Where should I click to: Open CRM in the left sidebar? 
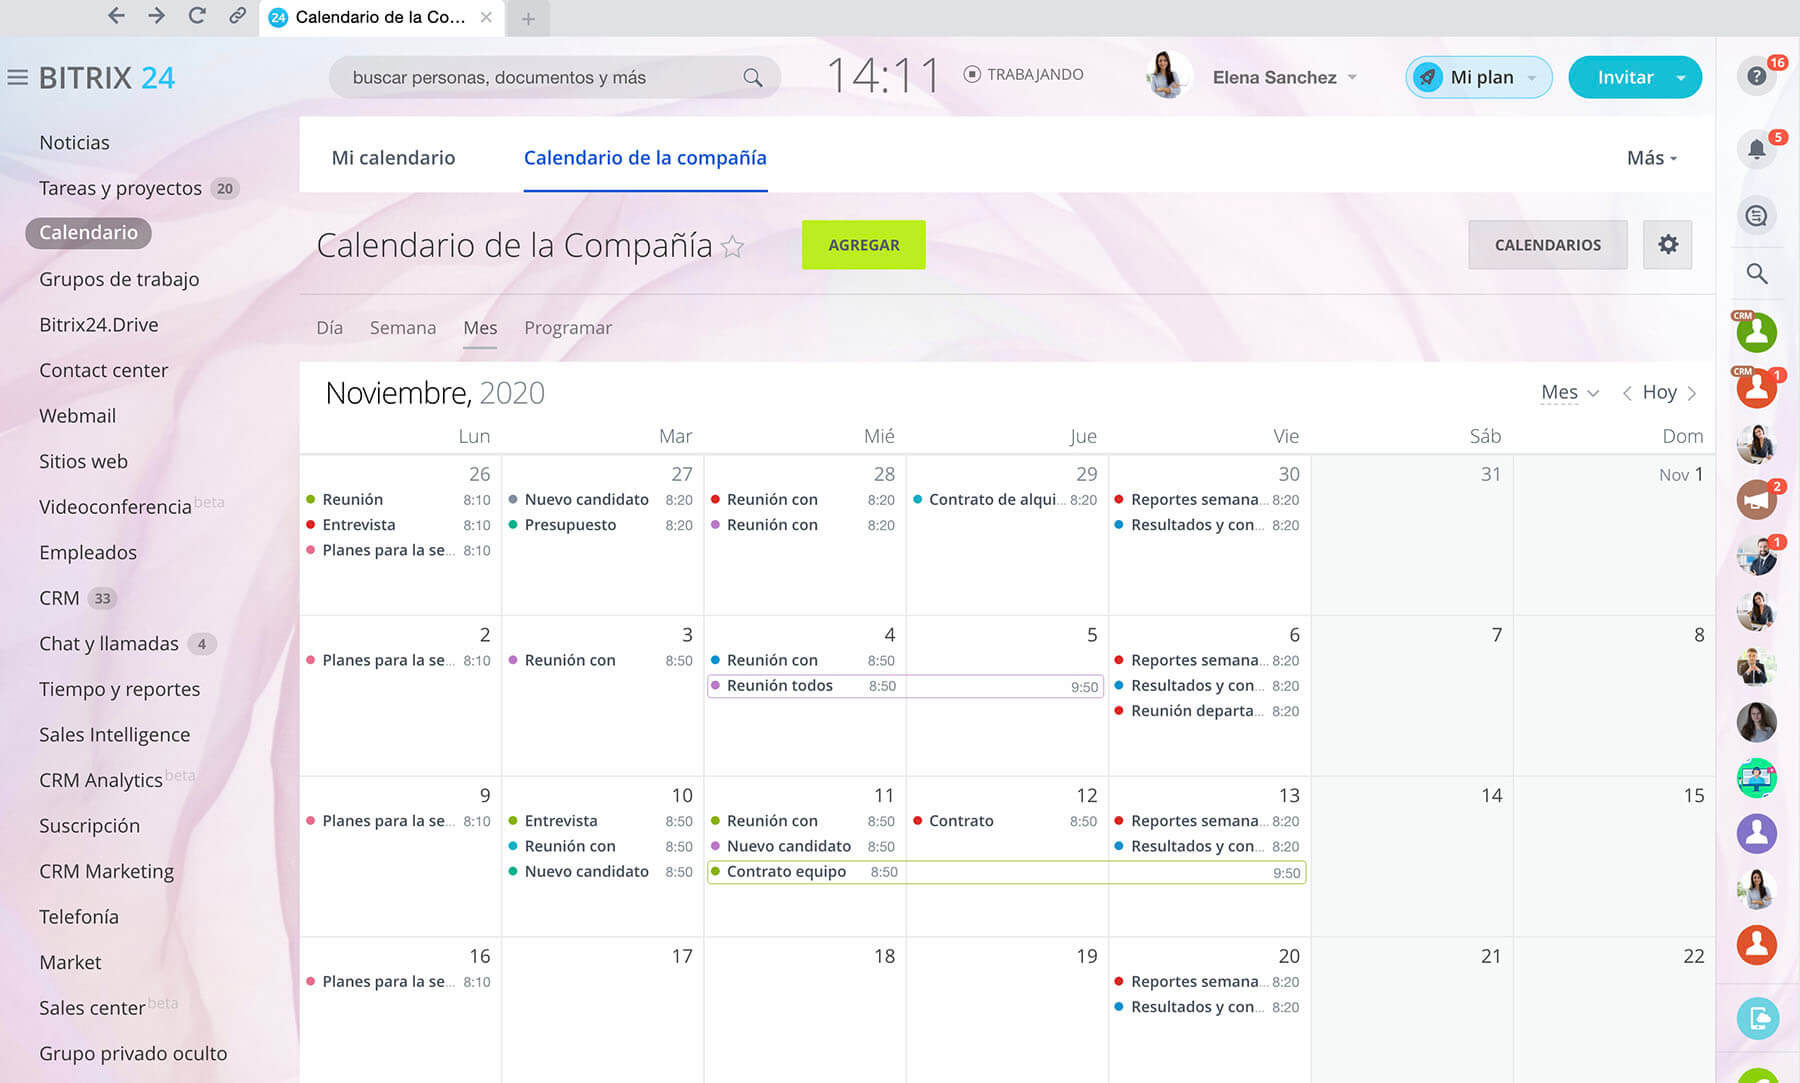tap(59, 598)
